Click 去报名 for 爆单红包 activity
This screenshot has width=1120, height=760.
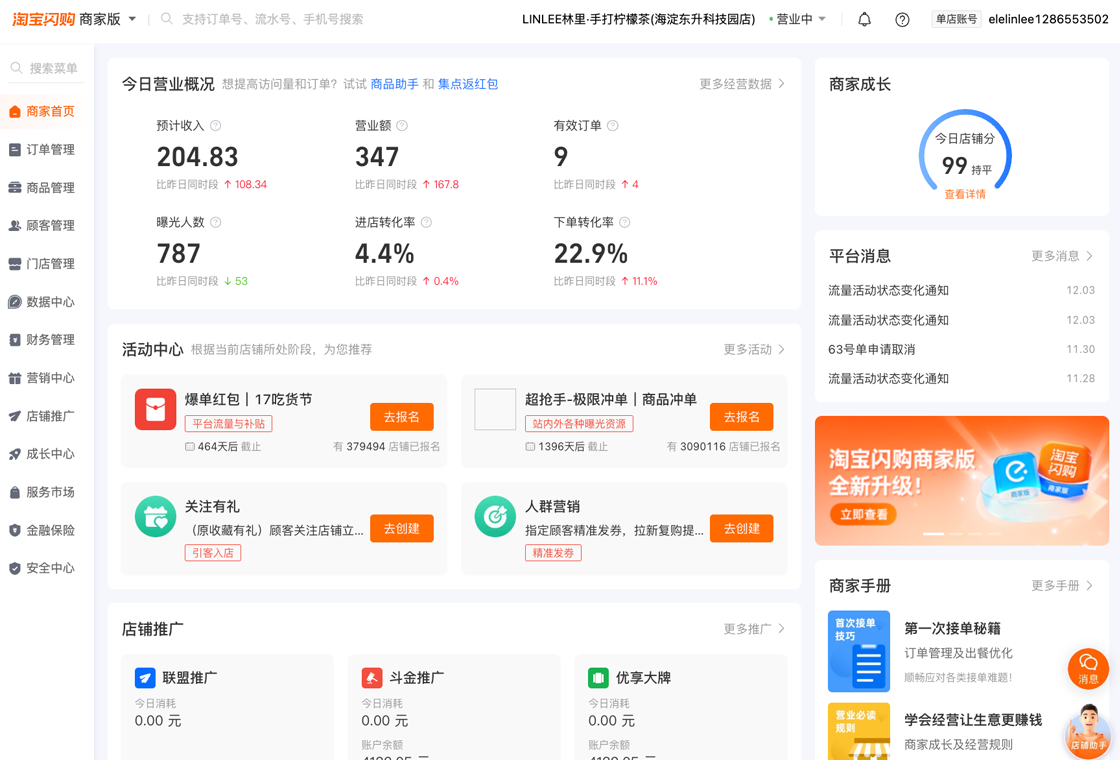[x=401, y=417]
